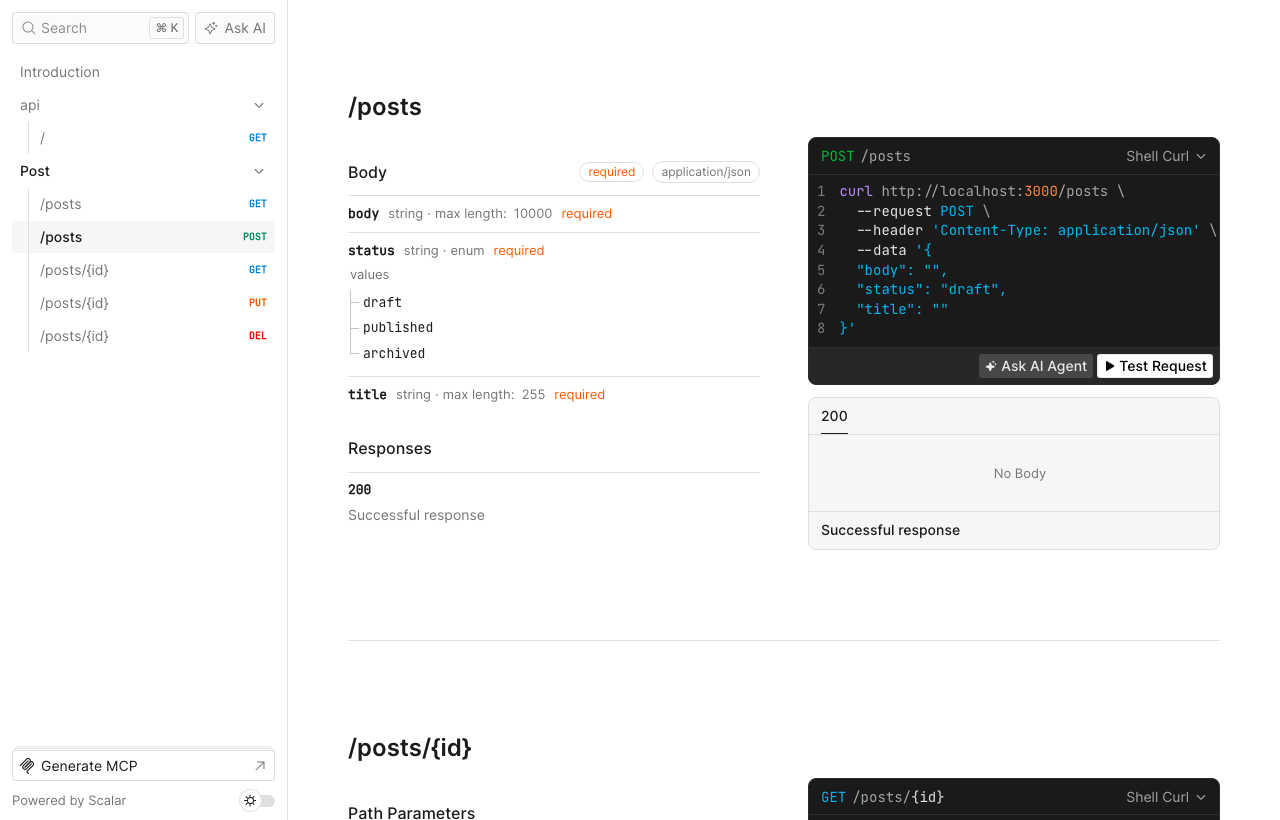The width and height of the screenshot is (1280, 820).
Task: Collapse the Post group in the sidebar
Action: [x=259, y=171]
